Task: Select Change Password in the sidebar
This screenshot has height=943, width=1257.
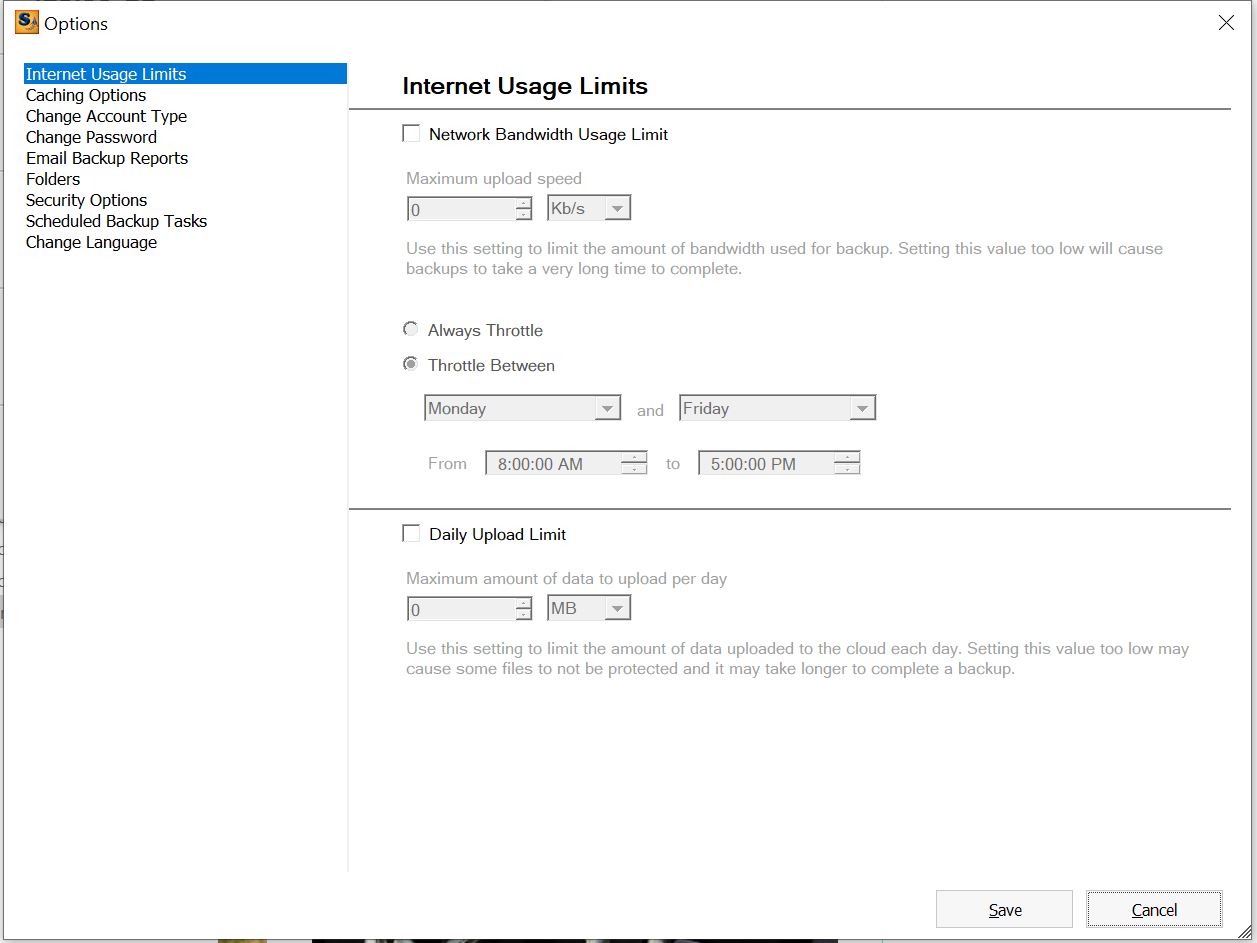Action: coord(91,137)
